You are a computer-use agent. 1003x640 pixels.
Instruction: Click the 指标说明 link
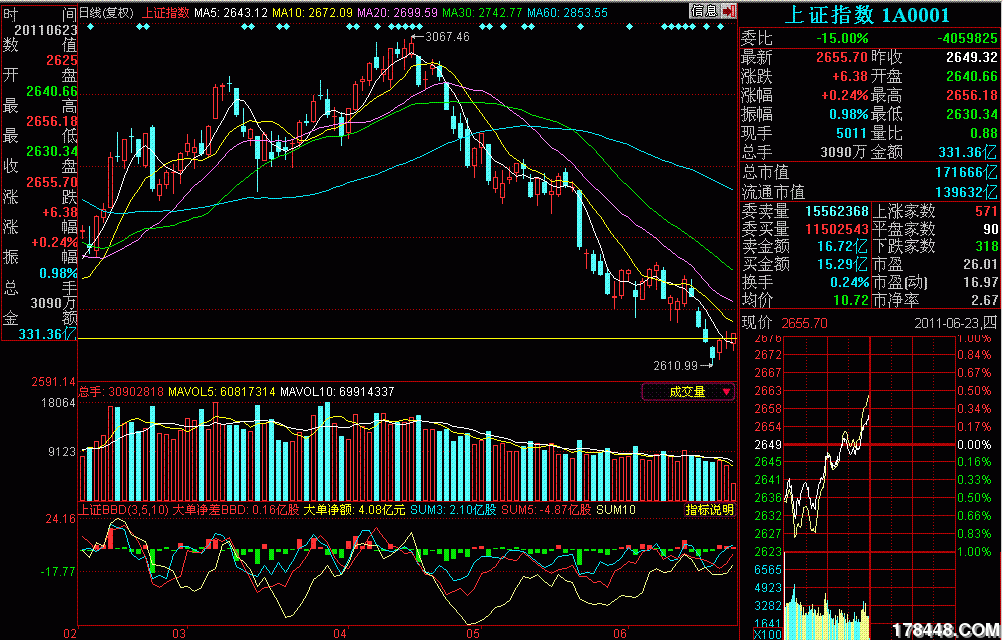709,510
